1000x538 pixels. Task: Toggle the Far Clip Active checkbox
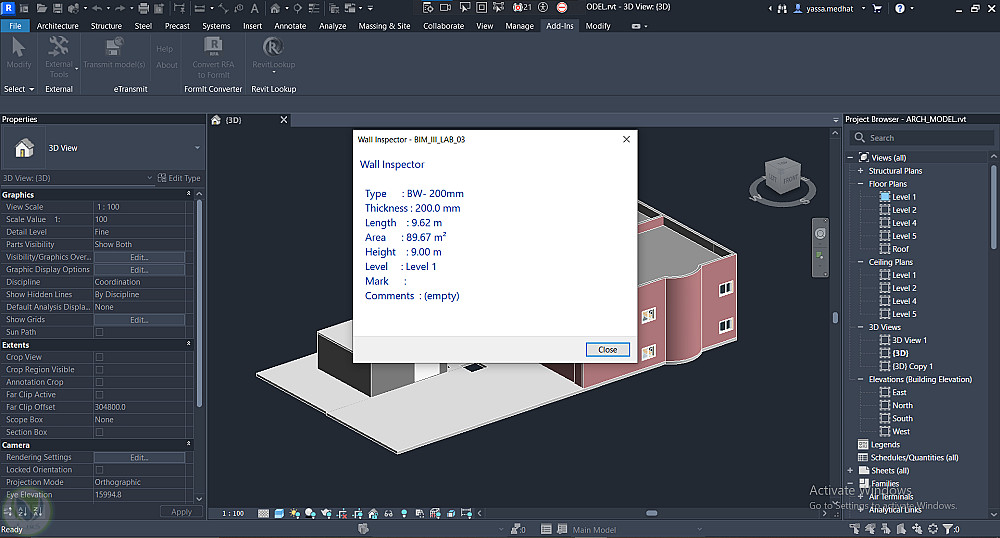[x=99, y=395]
